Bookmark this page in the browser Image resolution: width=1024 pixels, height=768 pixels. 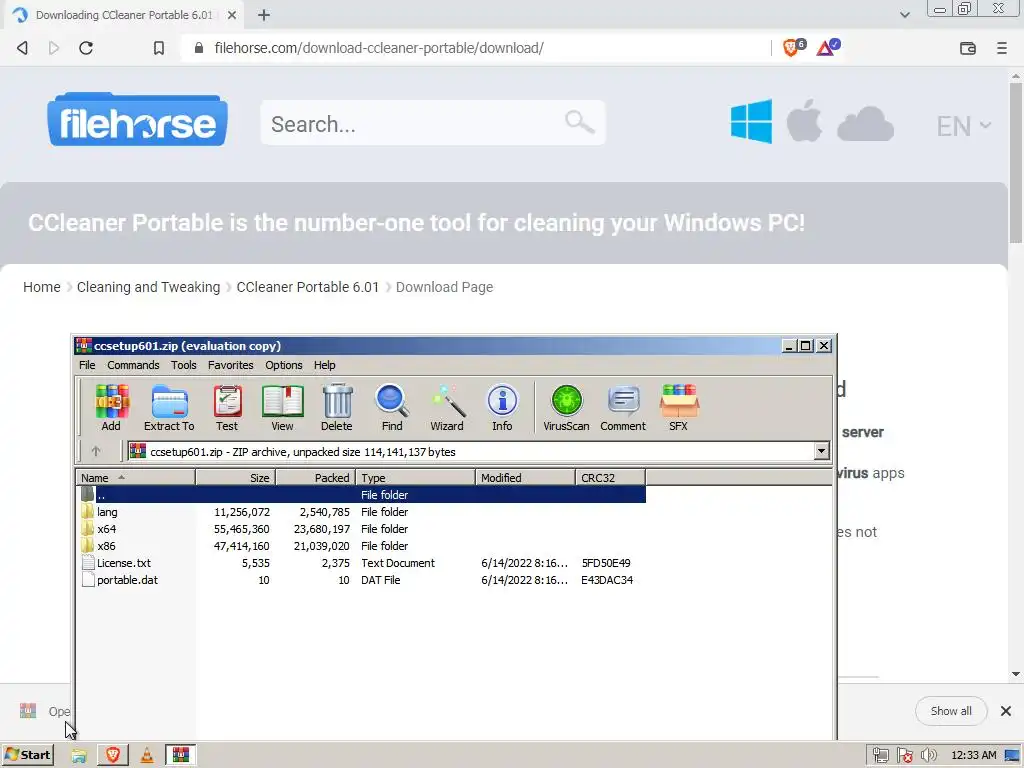[159, 48]
